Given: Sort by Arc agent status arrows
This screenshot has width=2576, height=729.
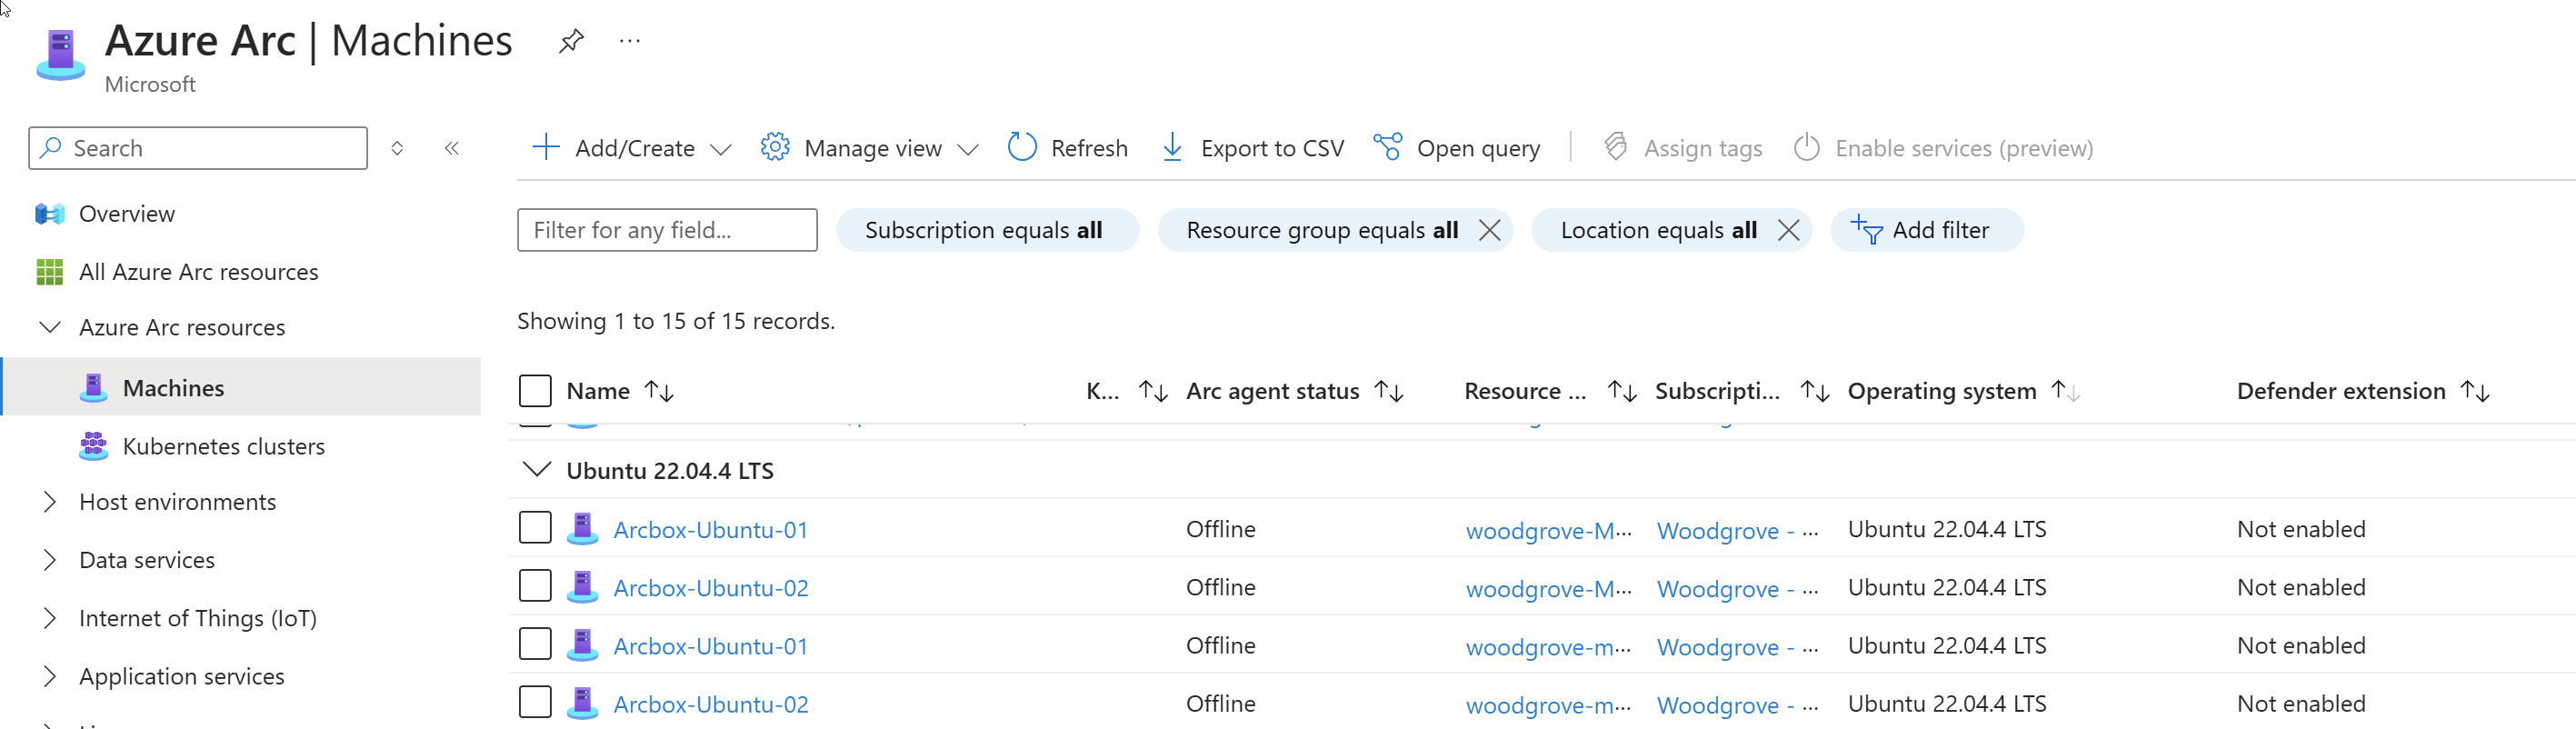Looking at the screenshot, I should pos(1389,391).
